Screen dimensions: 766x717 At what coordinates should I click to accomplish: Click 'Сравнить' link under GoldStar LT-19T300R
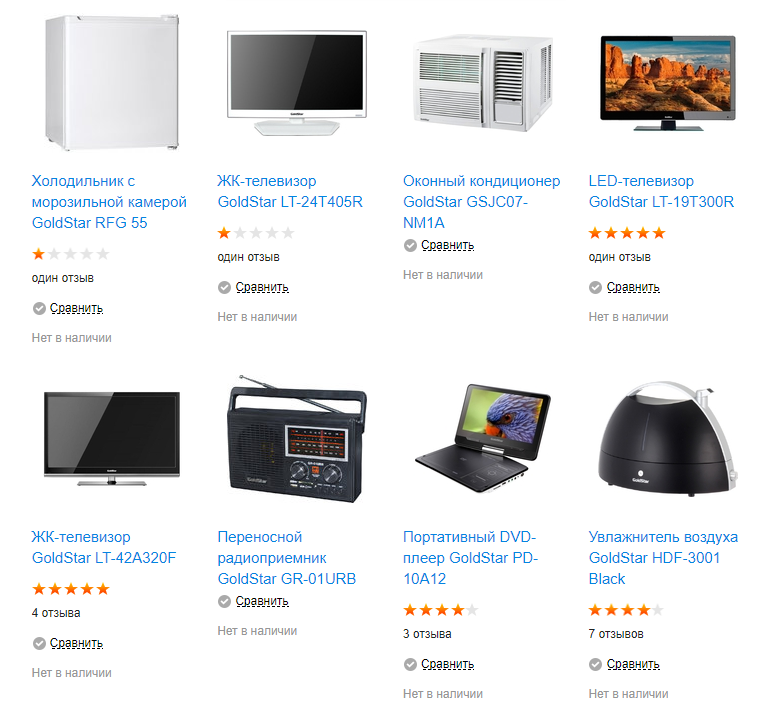(633, 287)
